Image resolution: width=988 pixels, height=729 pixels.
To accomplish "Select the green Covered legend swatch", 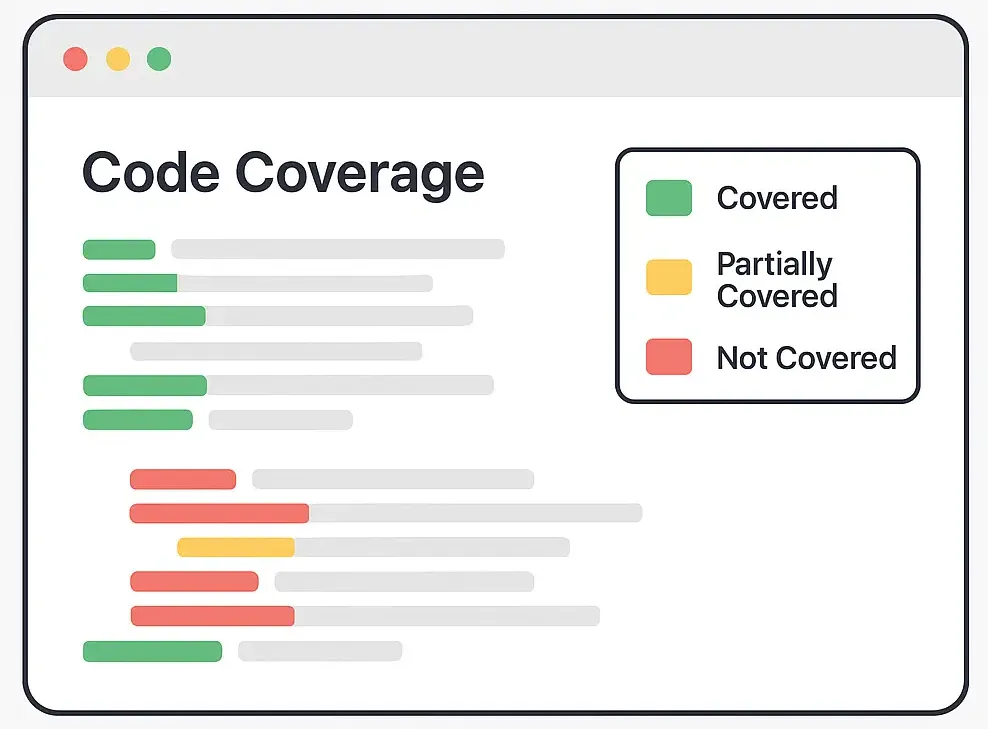I will click(x=669, y=198).
